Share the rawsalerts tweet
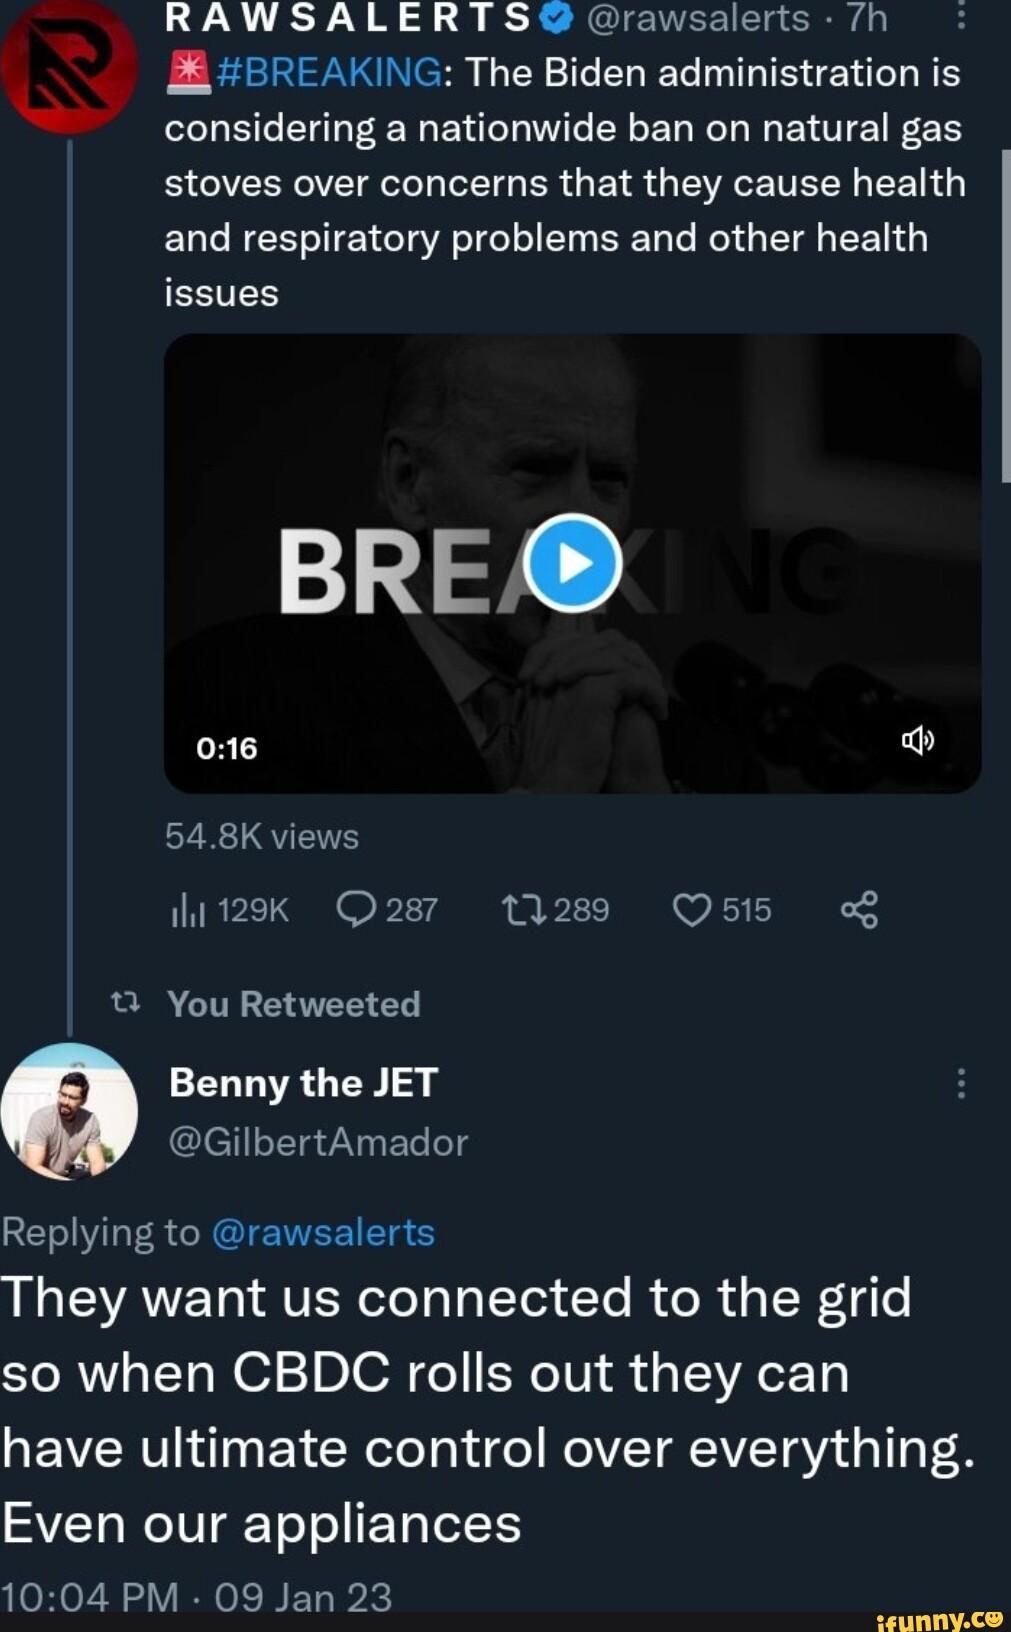Image resolution: width=1011 pixels, height=1632 pixels. click(x=859, y=910)
